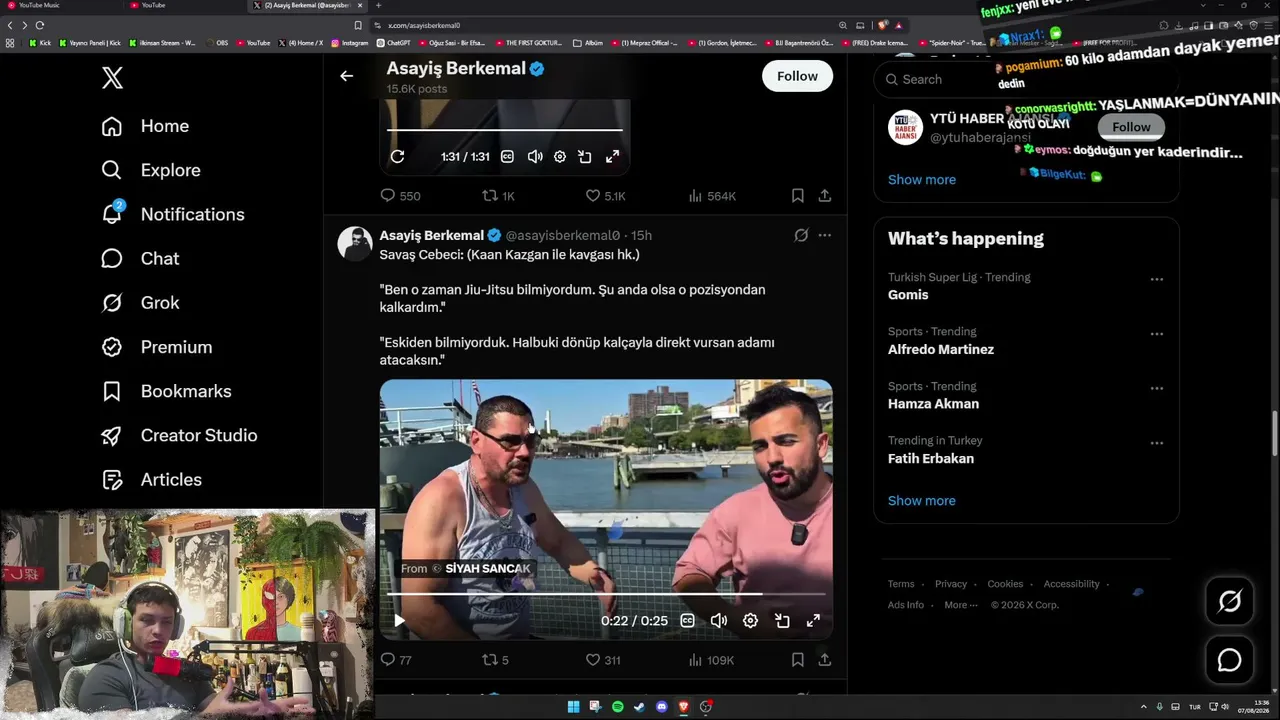Open Articles in the X sidebar
1280x720 pixels.
coord(151,479)
